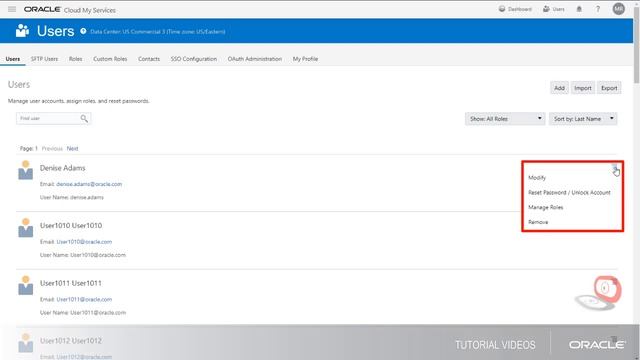Open the My Profile tab
The height and width of the screenshot is (360, 640).
305,59
